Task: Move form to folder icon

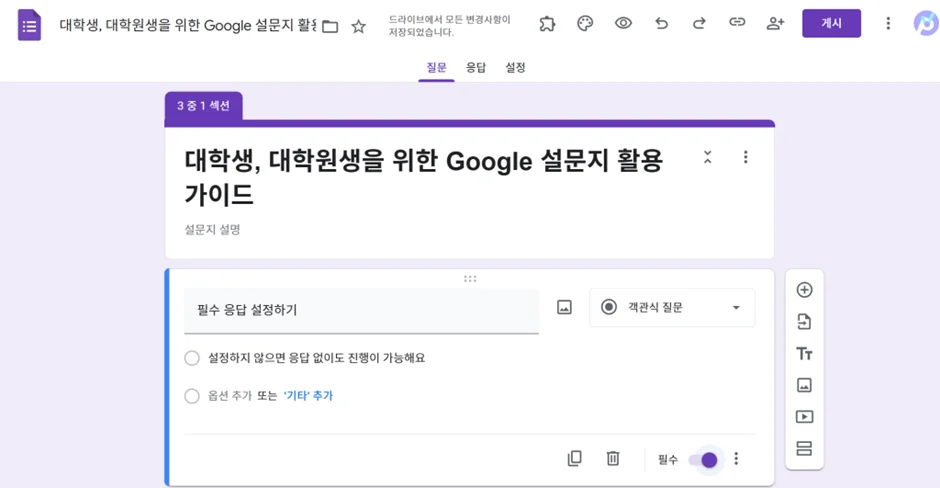Action: tap(330, 26)
